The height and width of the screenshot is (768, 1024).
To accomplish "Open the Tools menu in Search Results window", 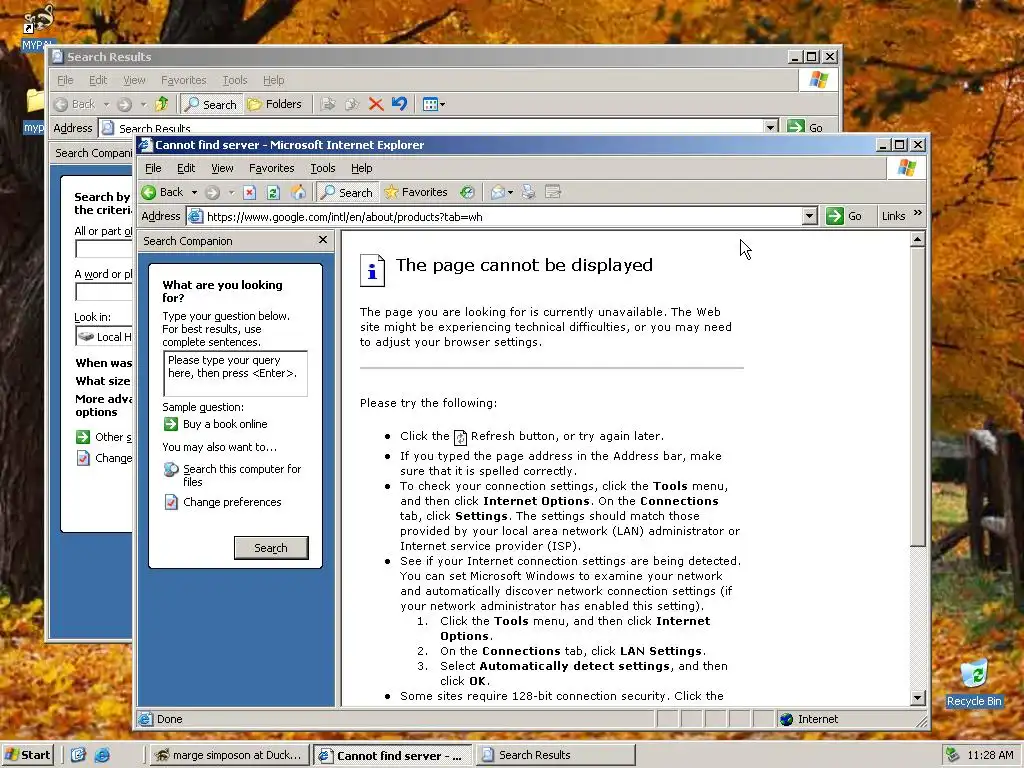I will pyautogui.click(x=234, y=80).
